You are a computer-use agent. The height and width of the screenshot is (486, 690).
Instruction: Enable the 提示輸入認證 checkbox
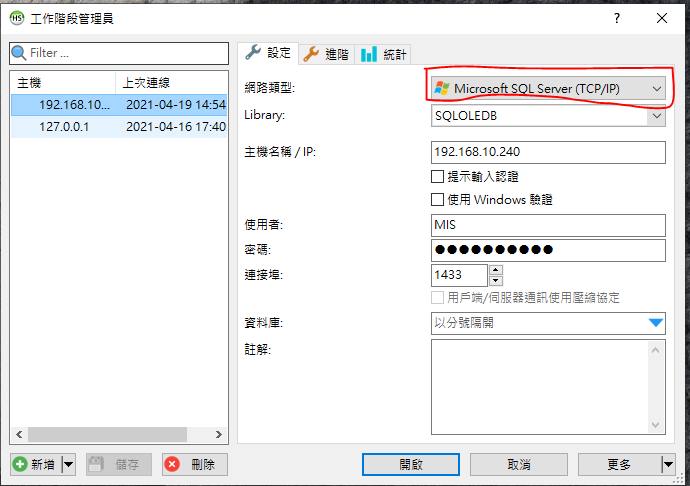click(x=437, y=177)
